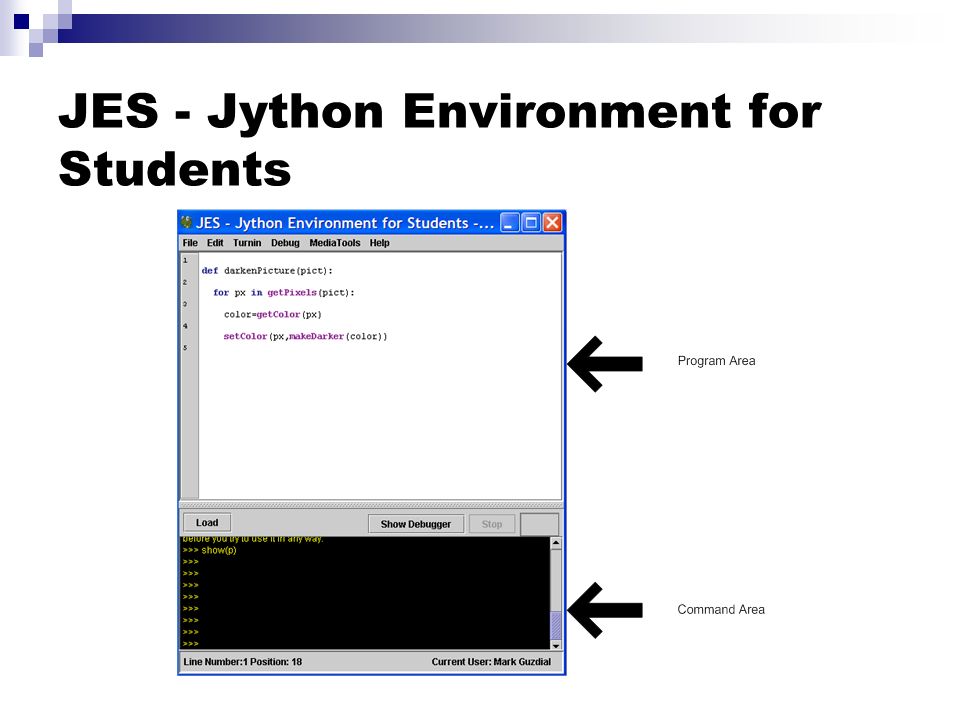Open the File menu

[190, 243]
